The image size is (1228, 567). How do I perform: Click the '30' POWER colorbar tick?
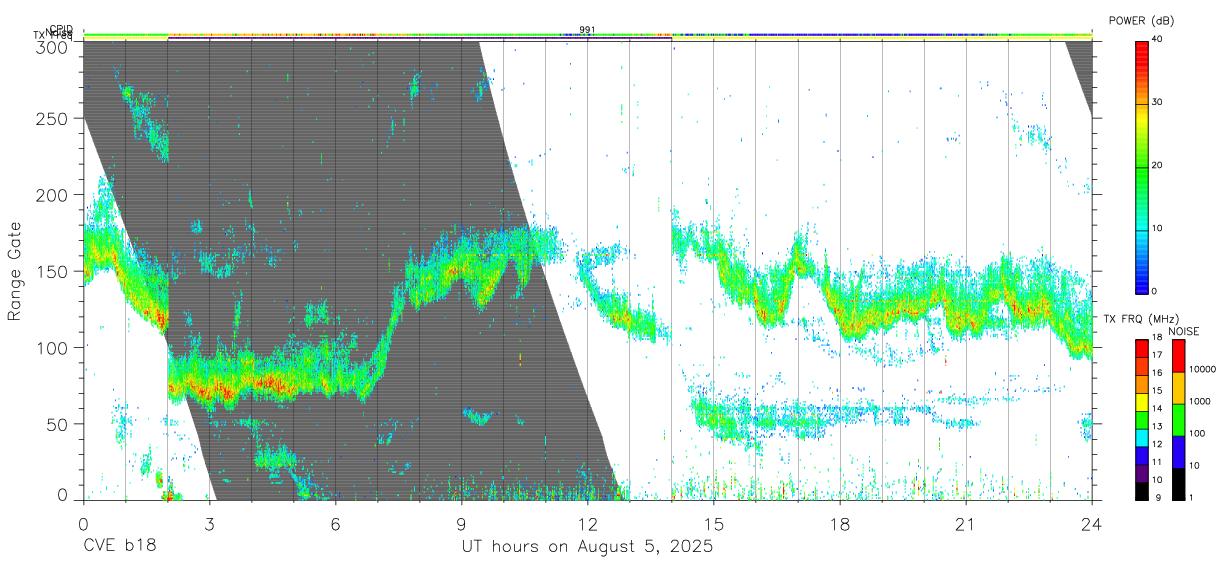coord(1158,103)
